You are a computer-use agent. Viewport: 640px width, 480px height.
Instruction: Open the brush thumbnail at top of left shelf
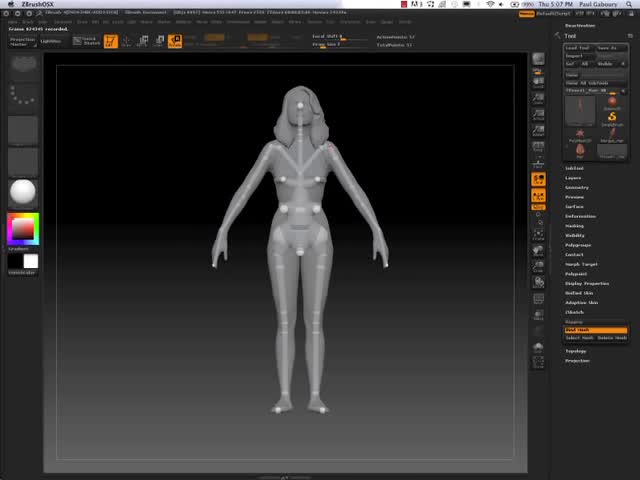point(22,63)
